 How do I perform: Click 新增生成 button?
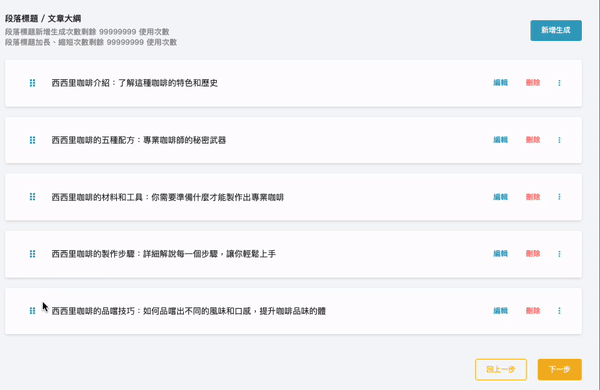coord(556,30)
